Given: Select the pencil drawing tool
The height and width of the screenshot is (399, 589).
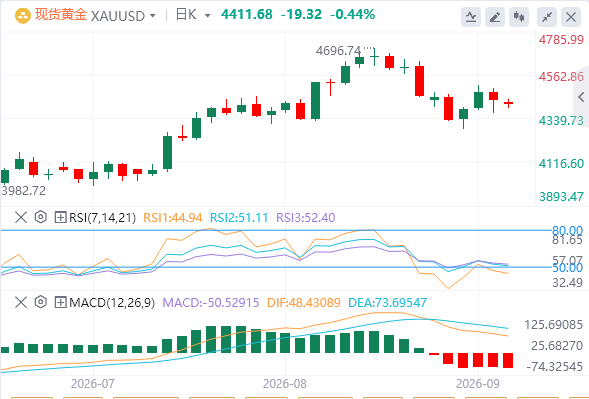Looking at the screenshot, I should pos(495,17).
